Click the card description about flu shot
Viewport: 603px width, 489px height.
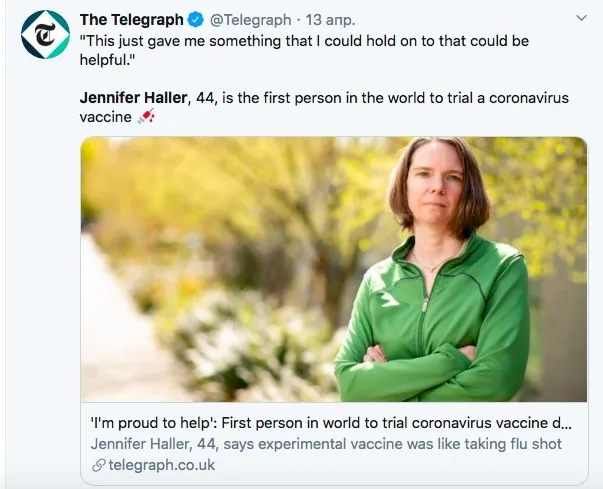coord(325,444)
